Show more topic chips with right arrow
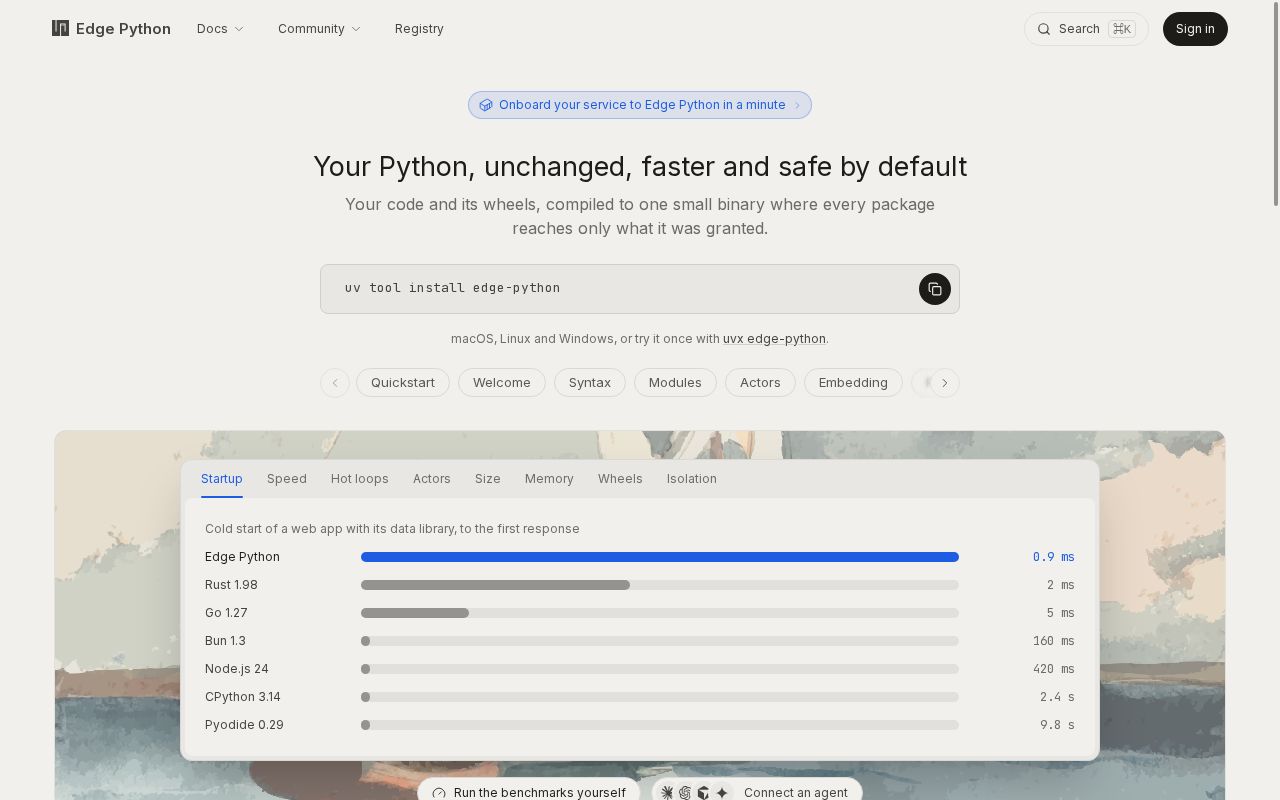Viewport: 1280px width, 800px height. click(x=945, y=383)
